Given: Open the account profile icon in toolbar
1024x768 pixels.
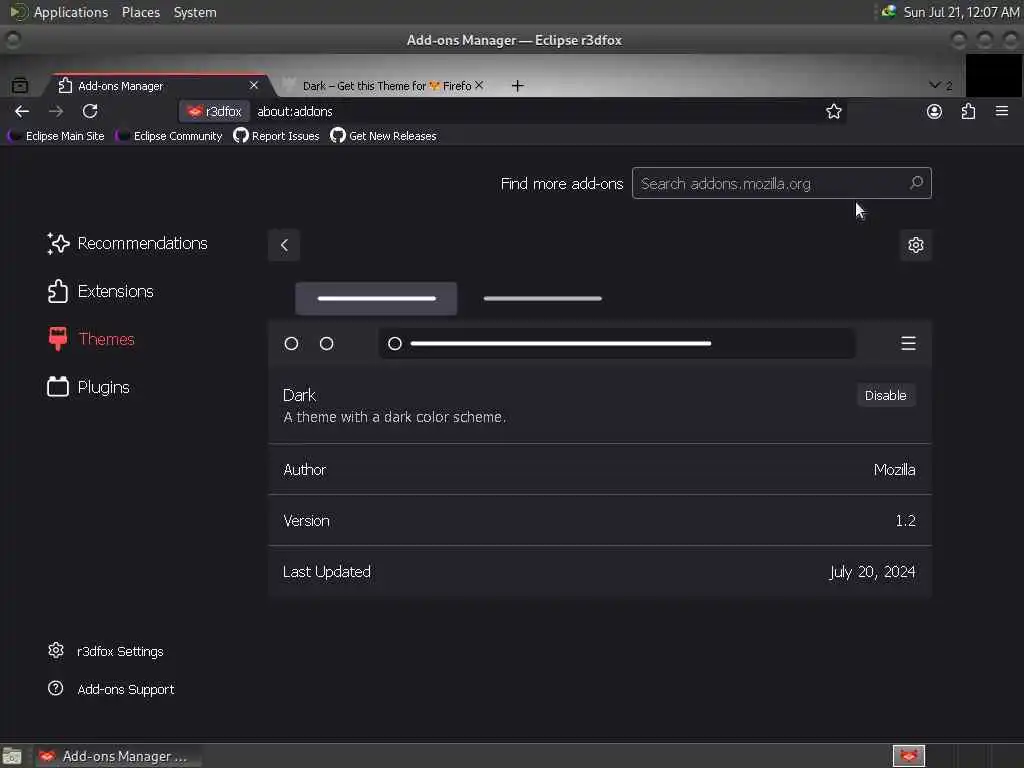Looking at the screenshot, I should [x=935, y=112].
